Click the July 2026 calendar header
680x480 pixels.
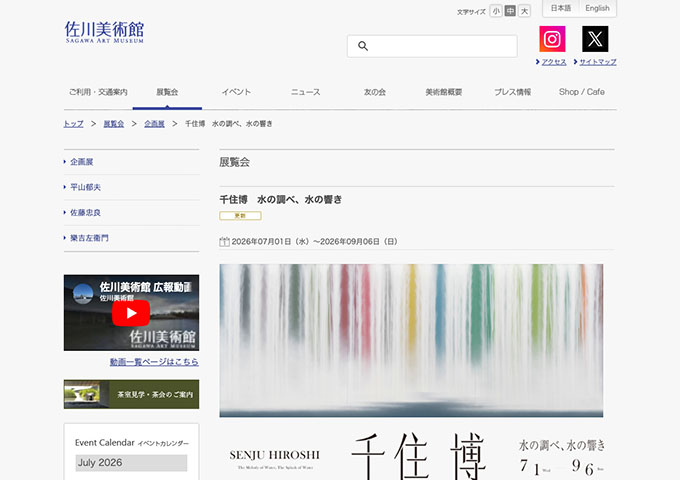tap(131, 463)
